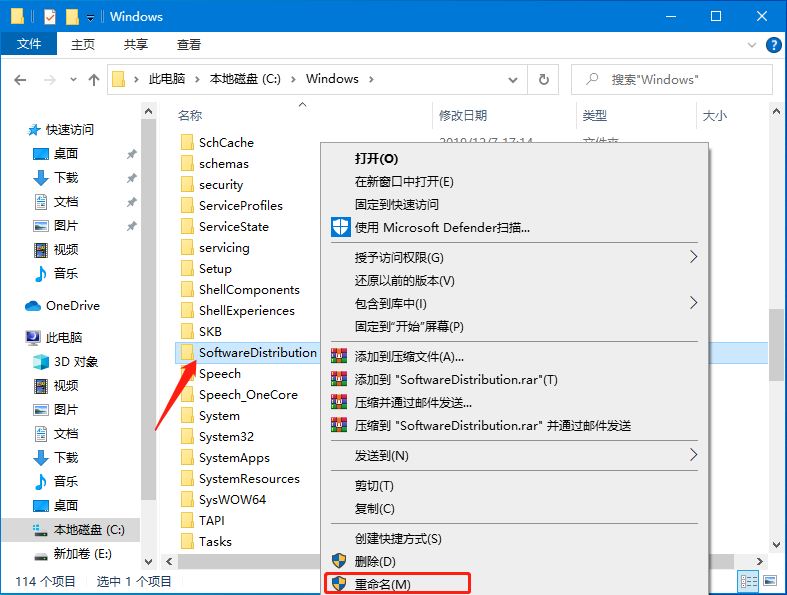Click shield icon beside 重命名(M)
The width and height of the screenshot is (787, 595).
(339, 584)
